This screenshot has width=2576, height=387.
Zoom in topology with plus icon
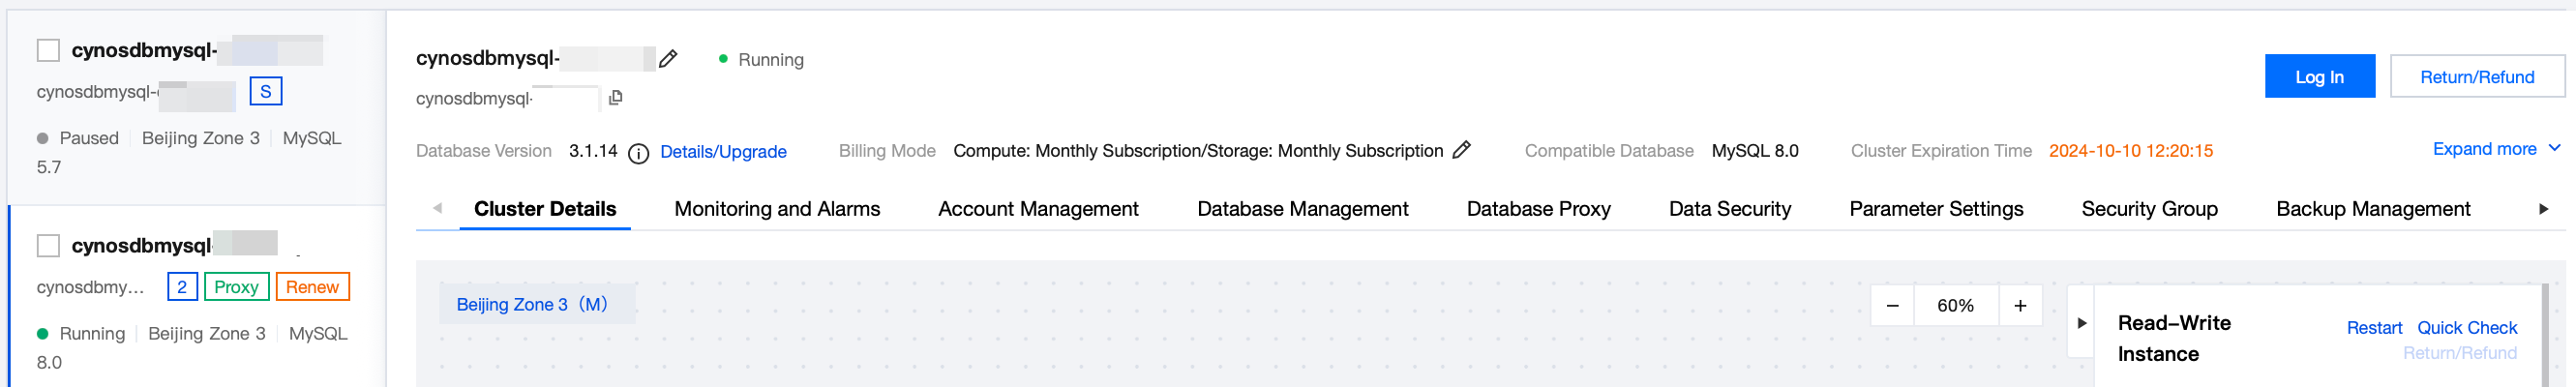point(2020,306)
